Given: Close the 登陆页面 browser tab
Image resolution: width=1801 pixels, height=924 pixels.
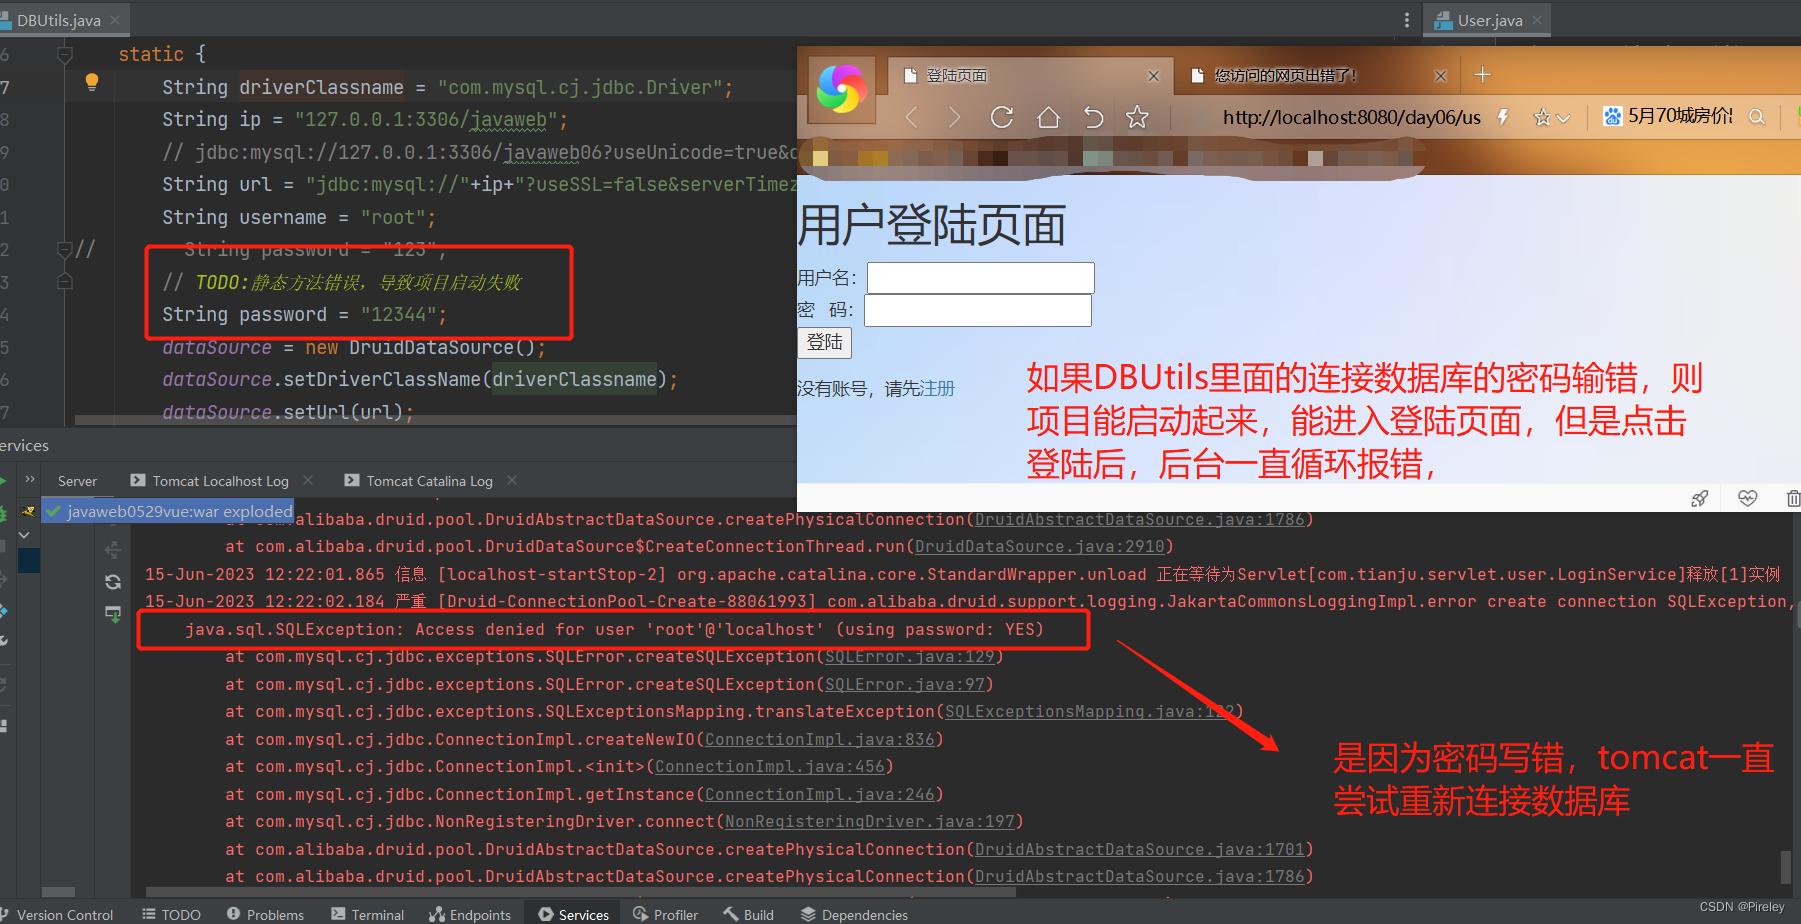Looking at the screenshot, I should pos(1153,76).
